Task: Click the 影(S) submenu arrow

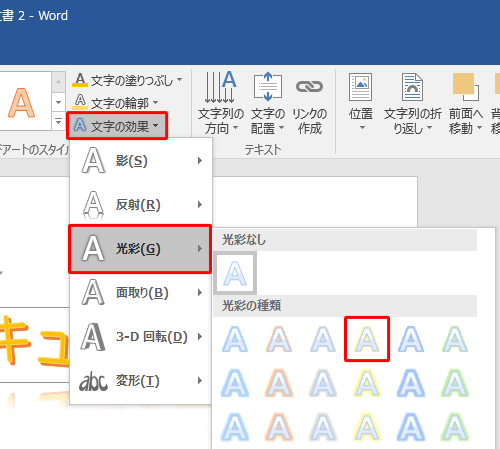Action: click(x=200, y=161)
